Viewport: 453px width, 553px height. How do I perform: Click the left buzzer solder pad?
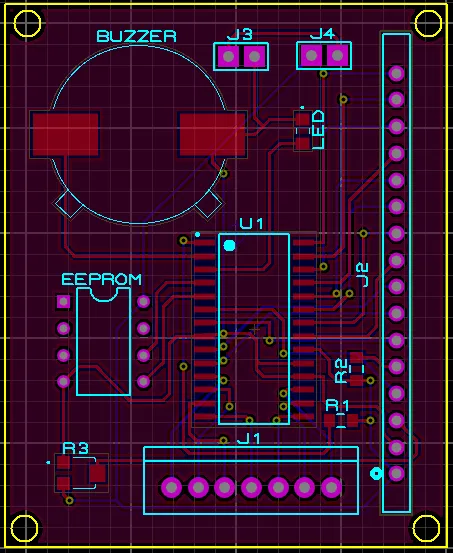point(65,134)
